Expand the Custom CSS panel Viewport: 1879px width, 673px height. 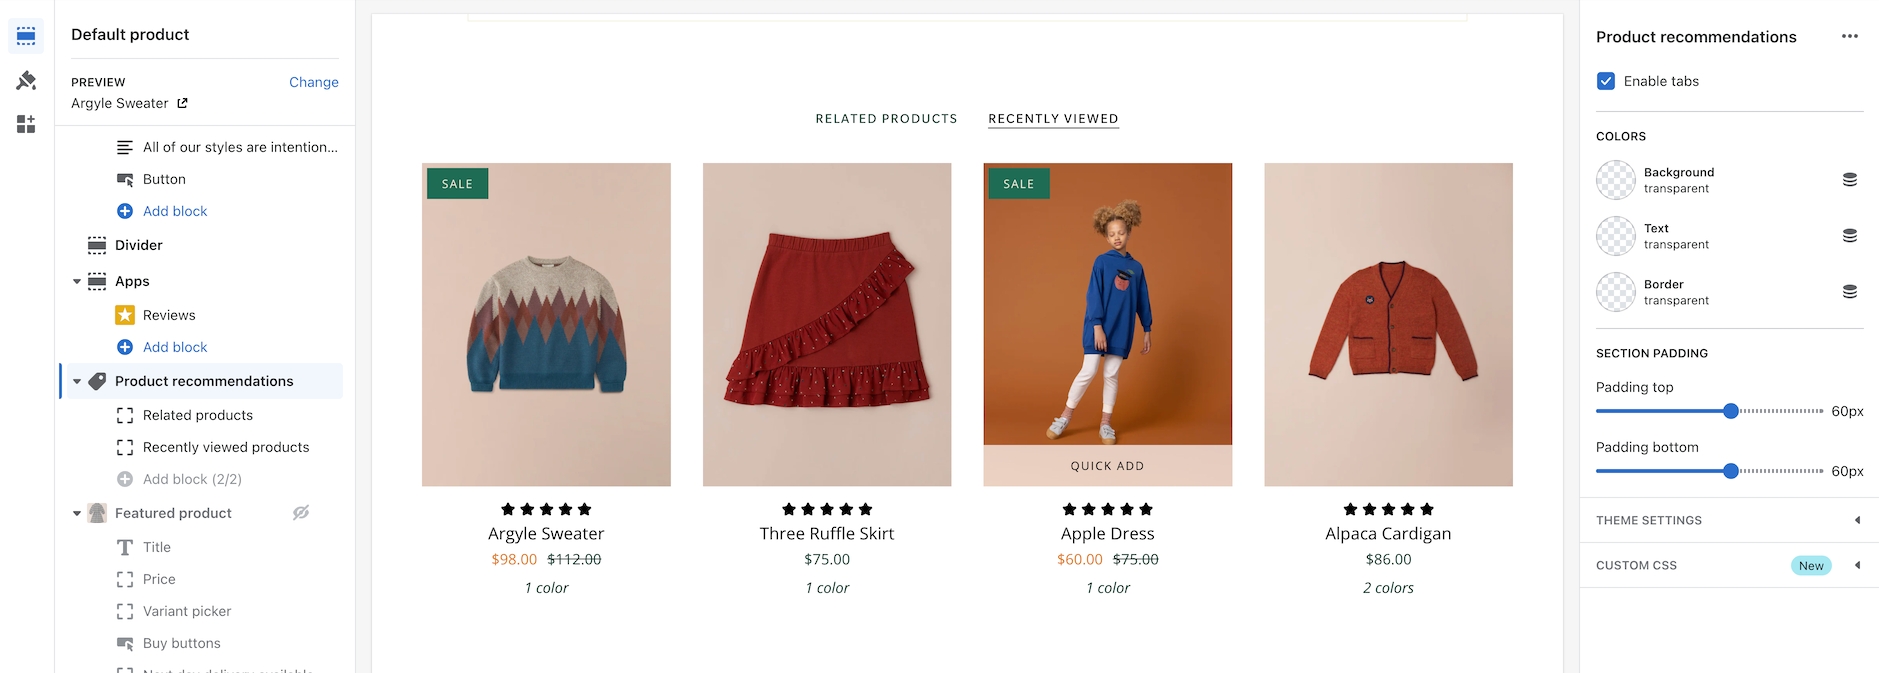[x=1729, y=565]
